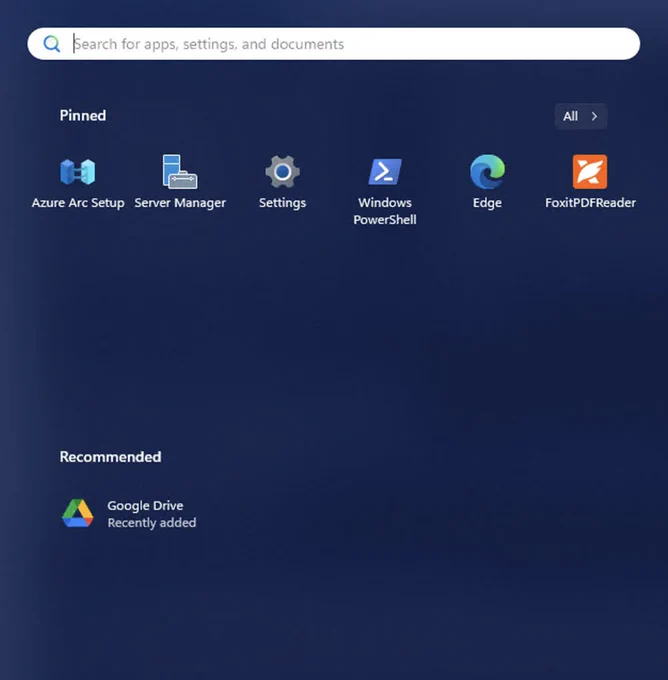Viewport: 668px width, 680px height.
Task: Click the Recommended section heading
Action: [x=110, y=457]
